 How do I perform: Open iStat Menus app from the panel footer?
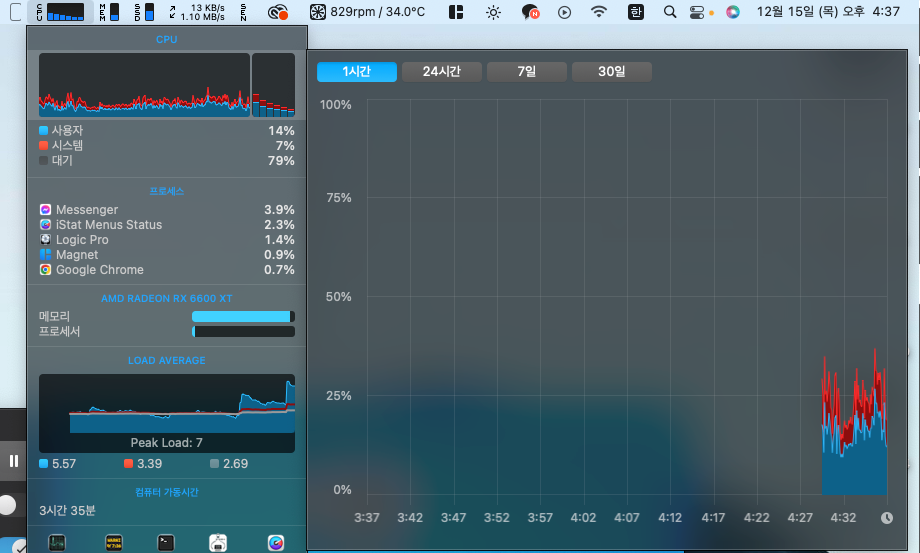point(276,542)
